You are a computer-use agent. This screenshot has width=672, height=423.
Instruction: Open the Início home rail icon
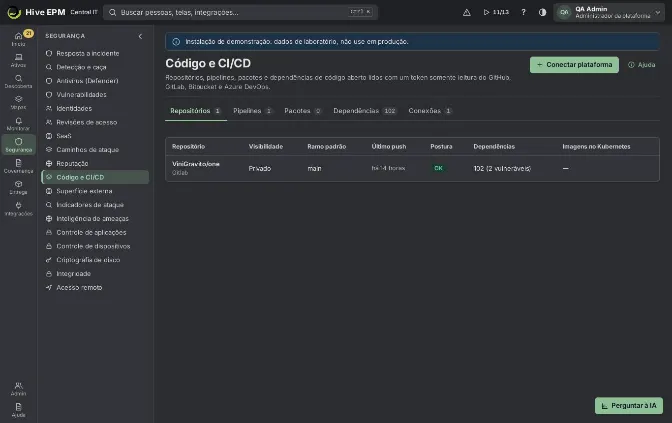(18, 39)
